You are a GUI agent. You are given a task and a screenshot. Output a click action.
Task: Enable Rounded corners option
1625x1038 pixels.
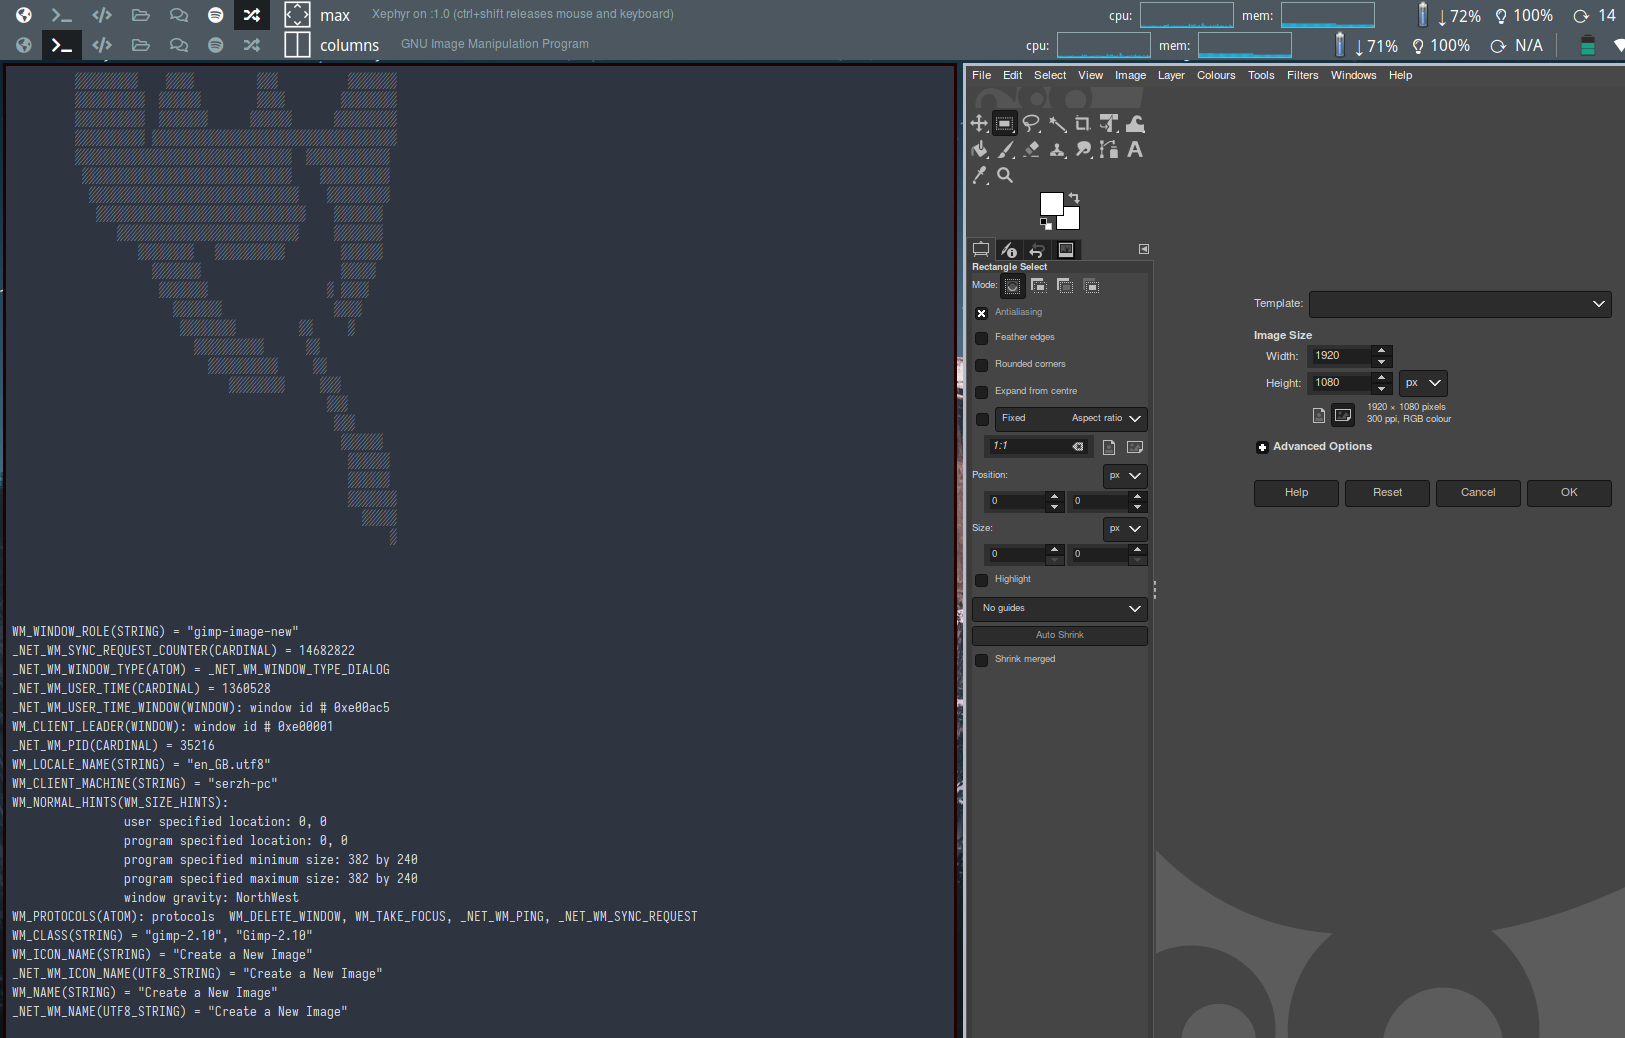click(x=980, y=365)
